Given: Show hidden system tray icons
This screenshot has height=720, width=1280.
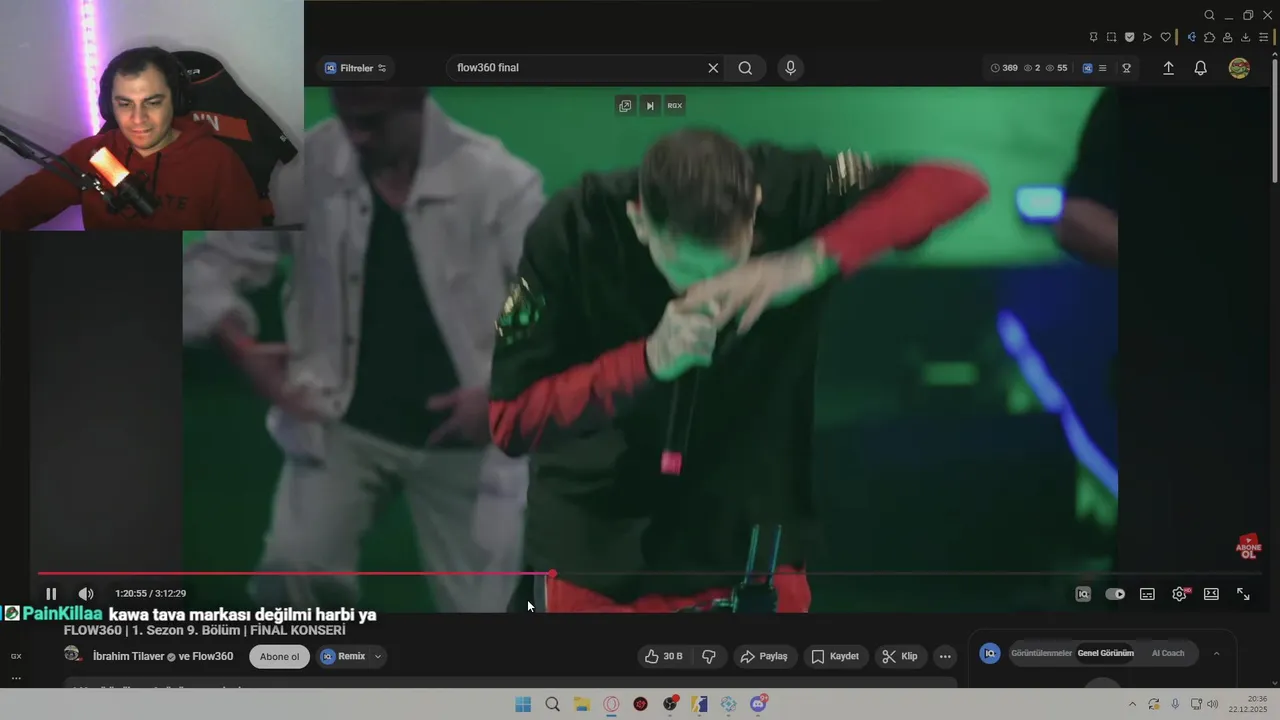Looking at the screenshot, I should pyautogui.click(x=1132, y=704).
